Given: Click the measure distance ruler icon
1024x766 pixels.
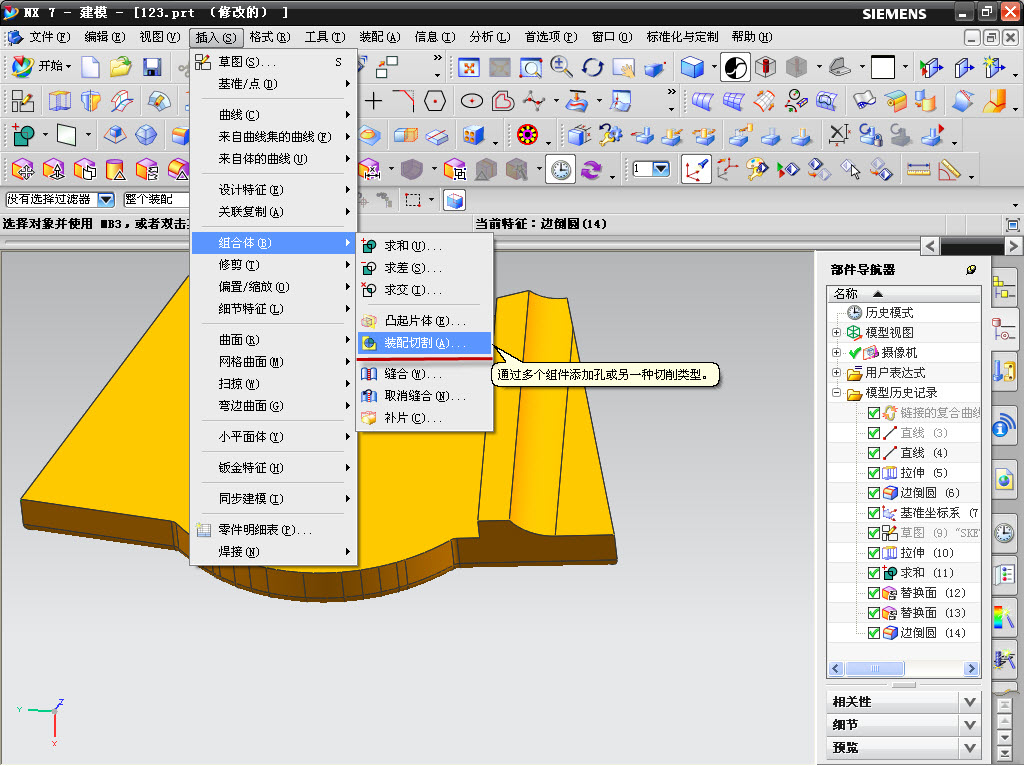Looking at the screenshot, I should pos(918,170).
